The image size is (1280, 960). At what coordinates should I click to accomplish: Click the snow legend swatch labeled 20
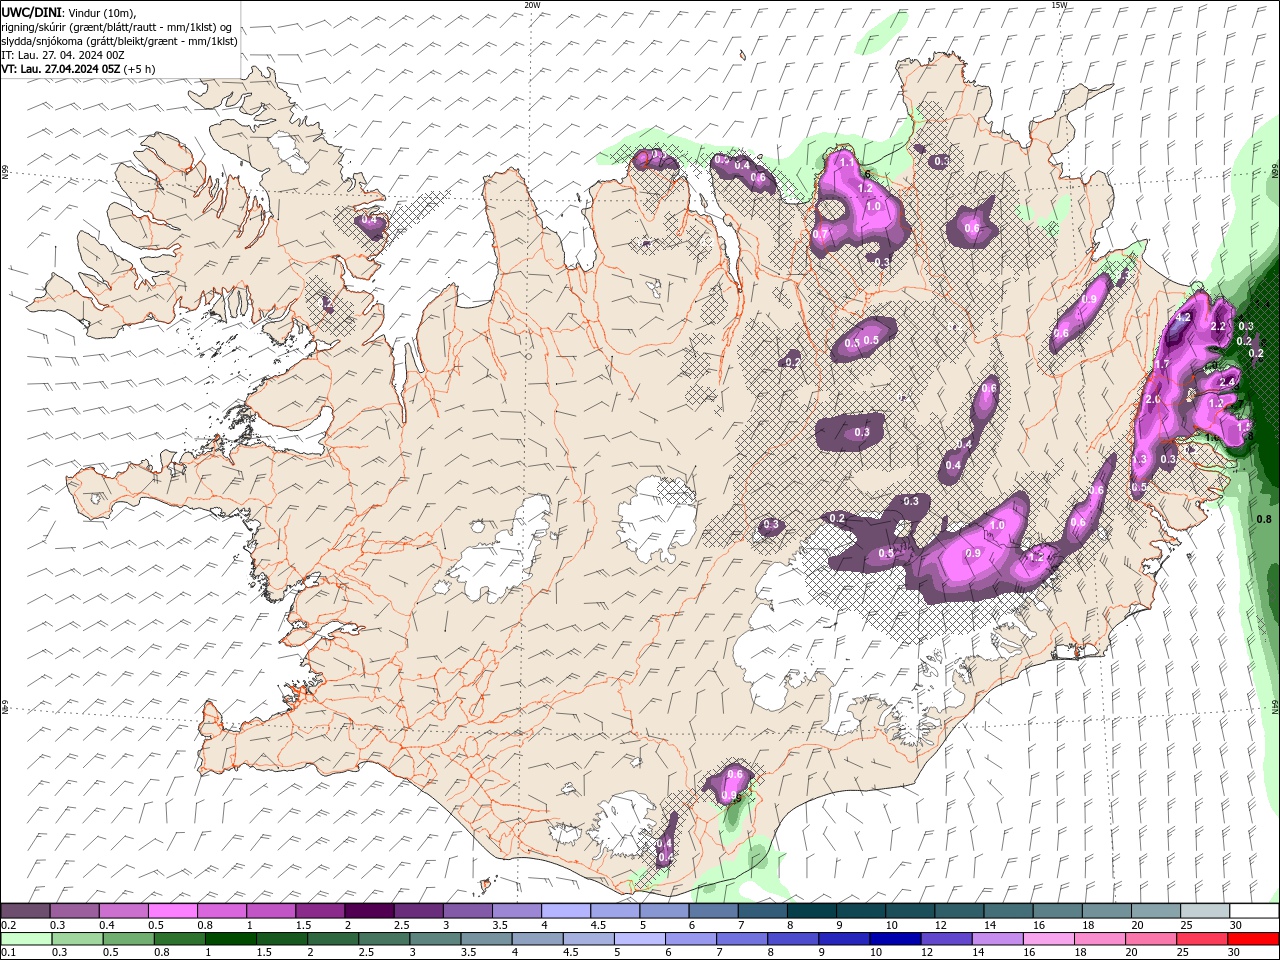point(1156,911)
